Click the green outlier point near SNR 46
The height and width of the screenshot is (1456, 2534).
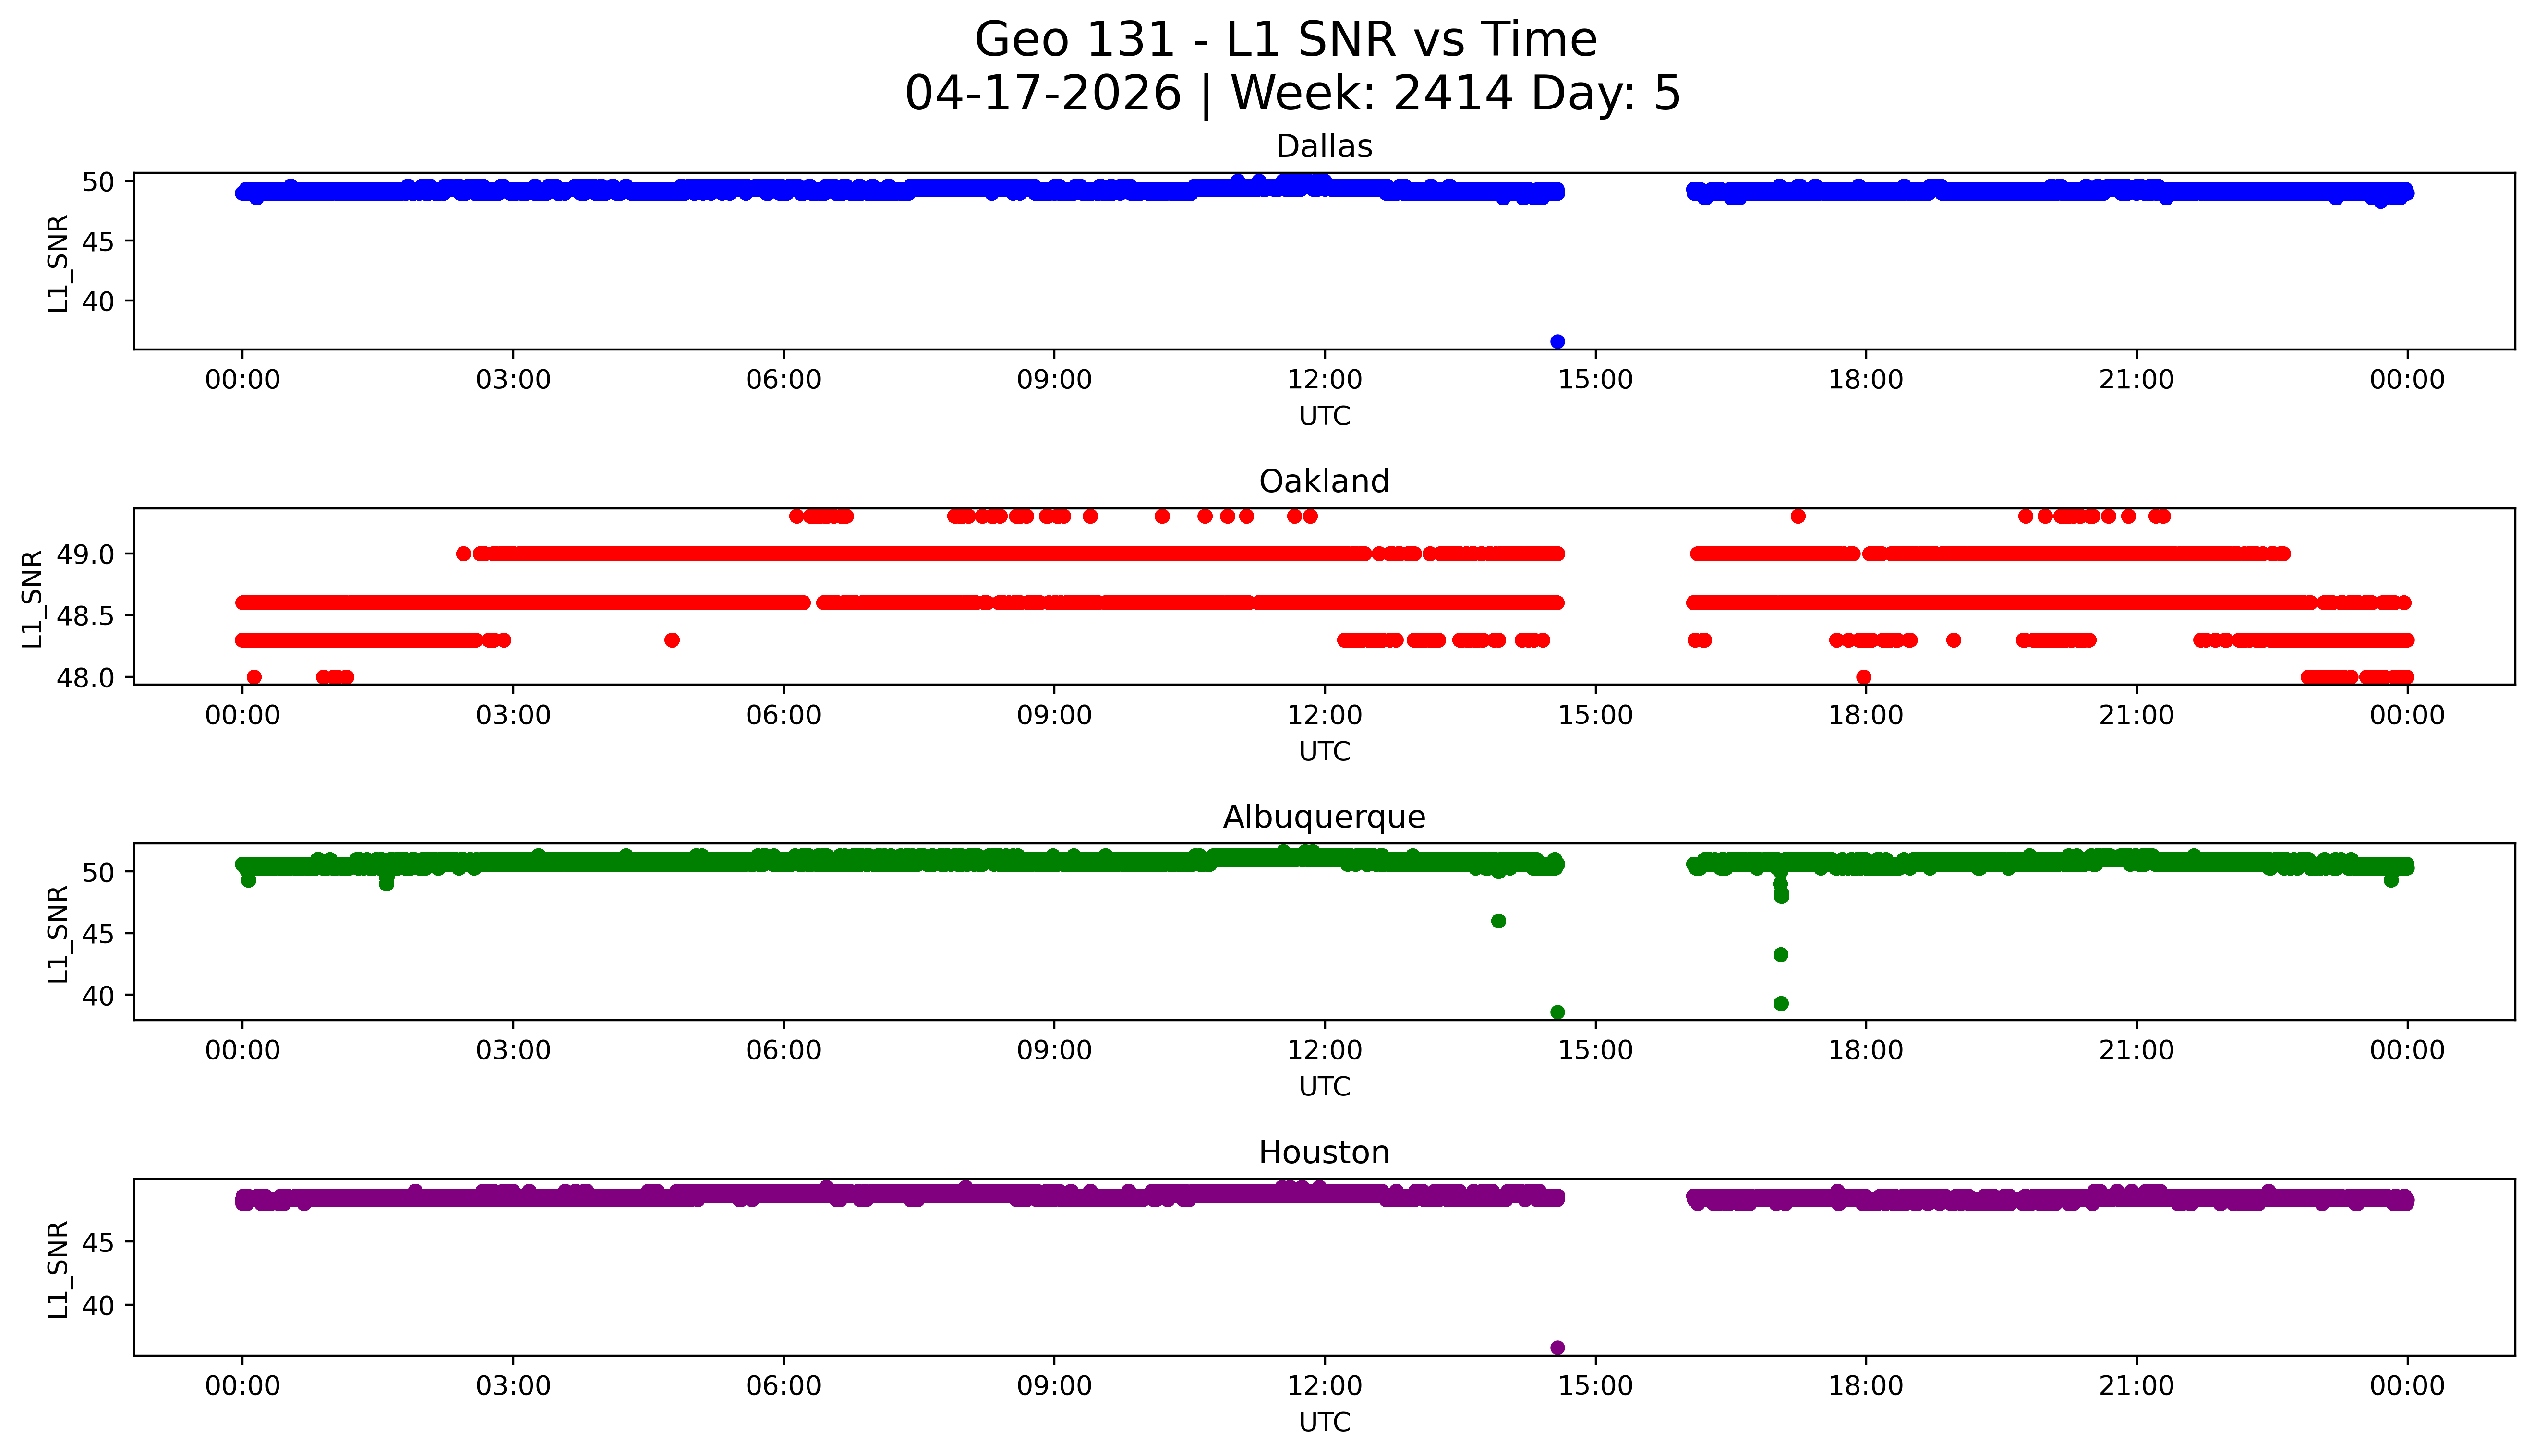[x=1498, y=921]
